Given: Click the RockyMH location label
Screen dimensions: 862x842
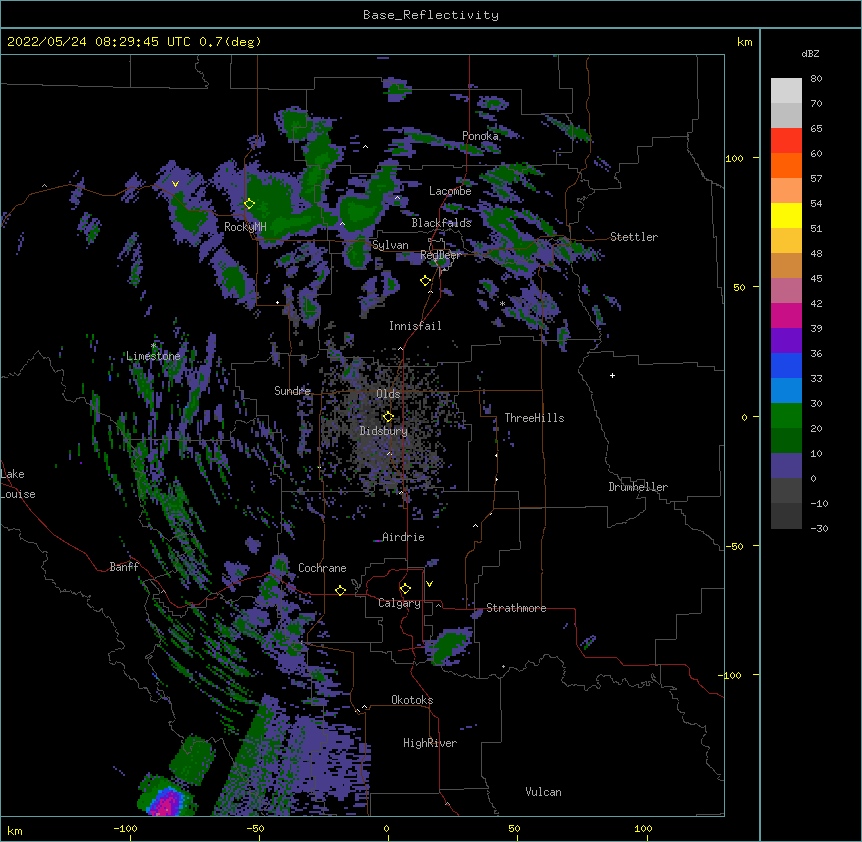Looking at the screenshot, I should [245, 227].
